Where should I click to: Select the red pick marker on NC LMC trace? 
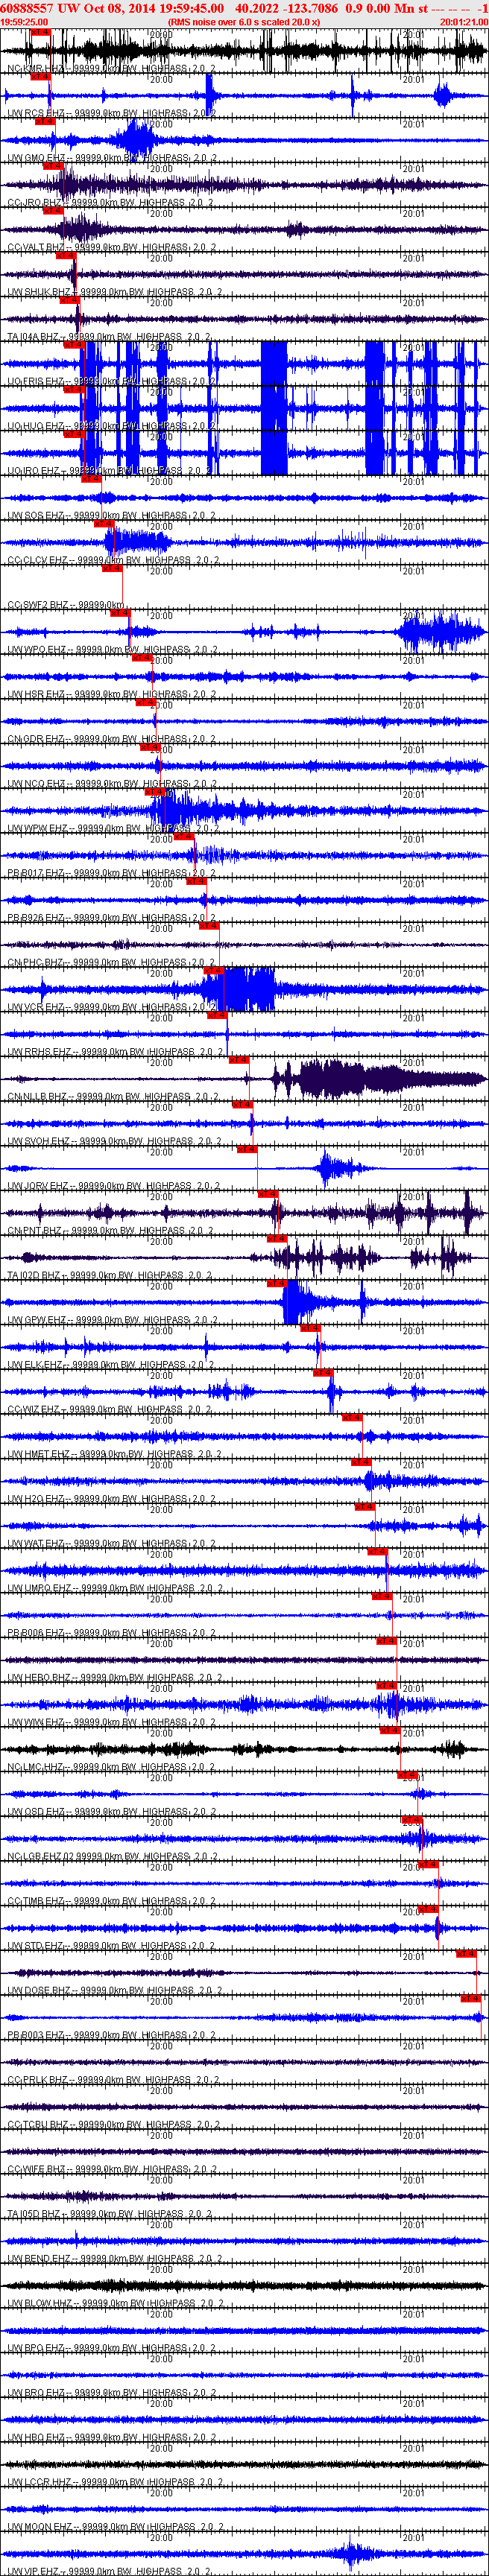(390, 1730)
